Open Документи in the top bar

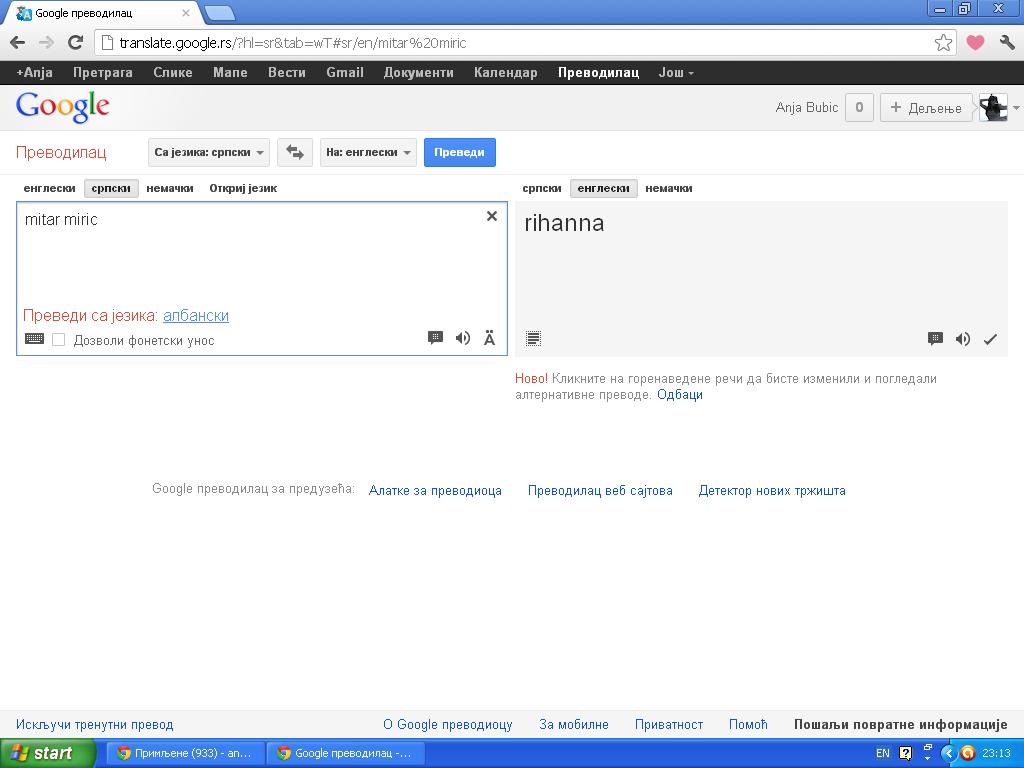419,72
